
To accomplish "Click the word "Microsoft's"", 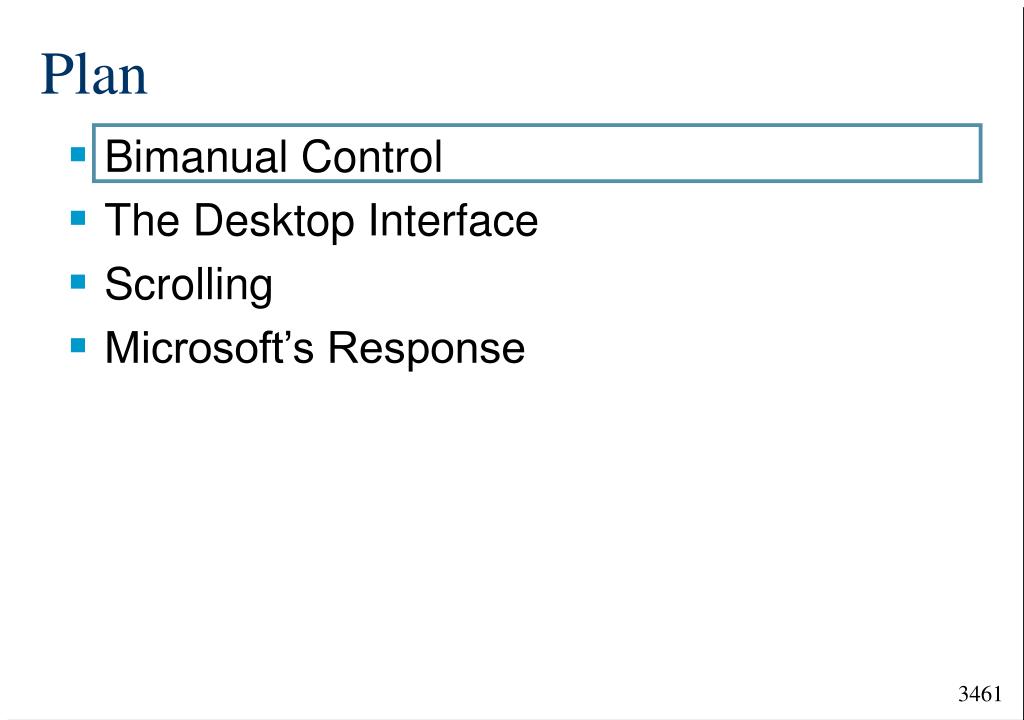I will tap(210, 348).
